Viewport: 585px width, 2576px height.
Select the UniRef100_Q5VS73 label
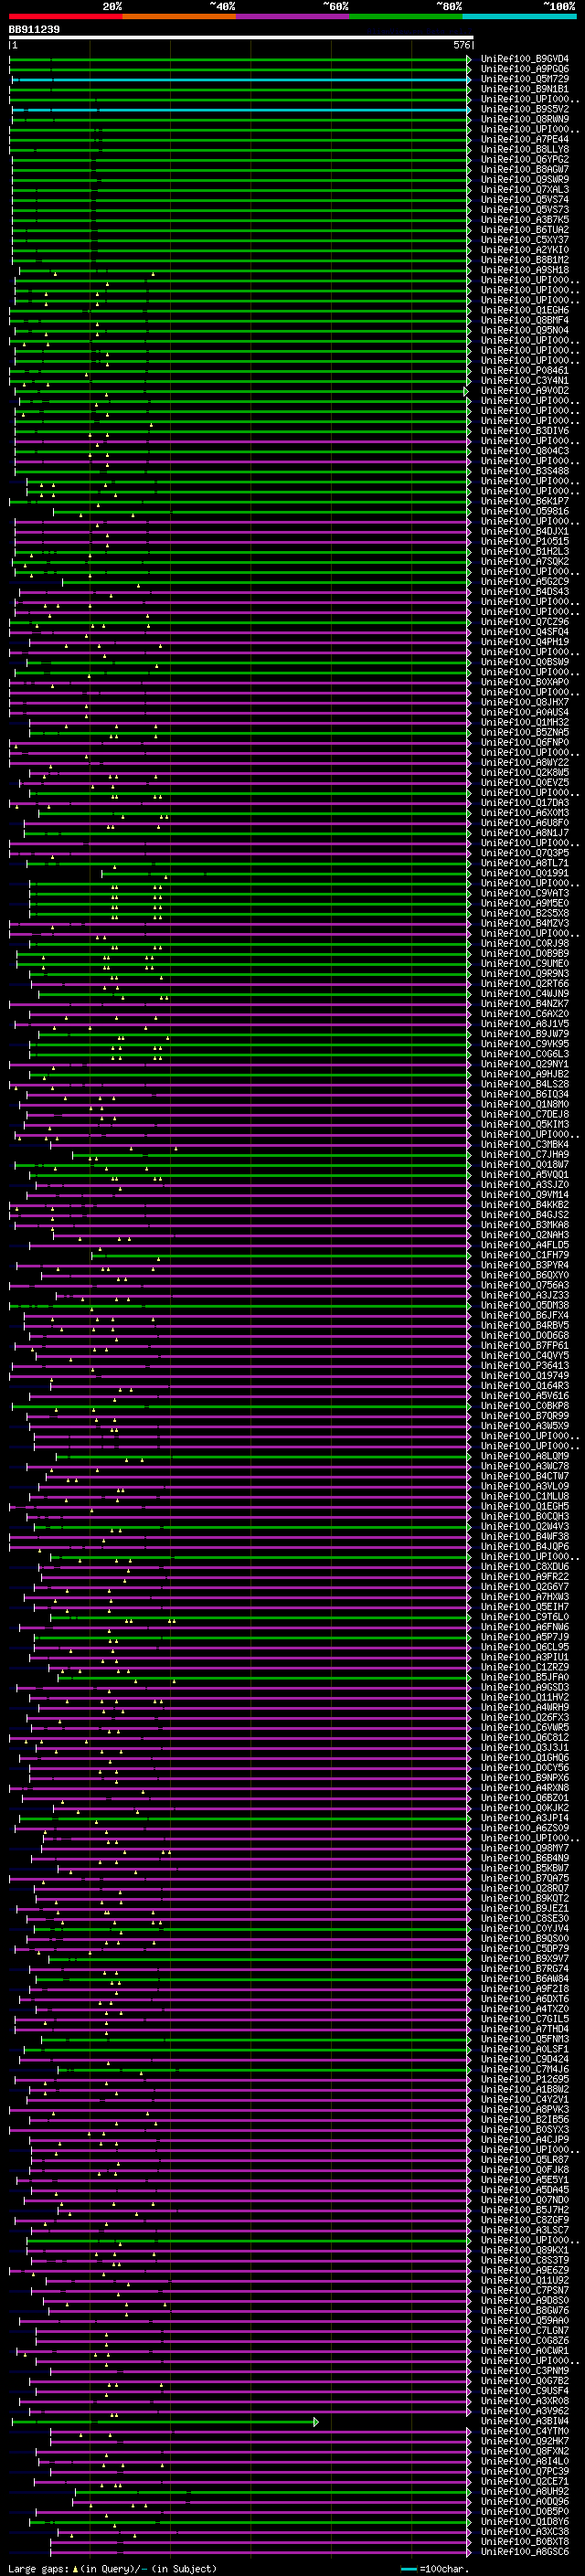(525, 210)
